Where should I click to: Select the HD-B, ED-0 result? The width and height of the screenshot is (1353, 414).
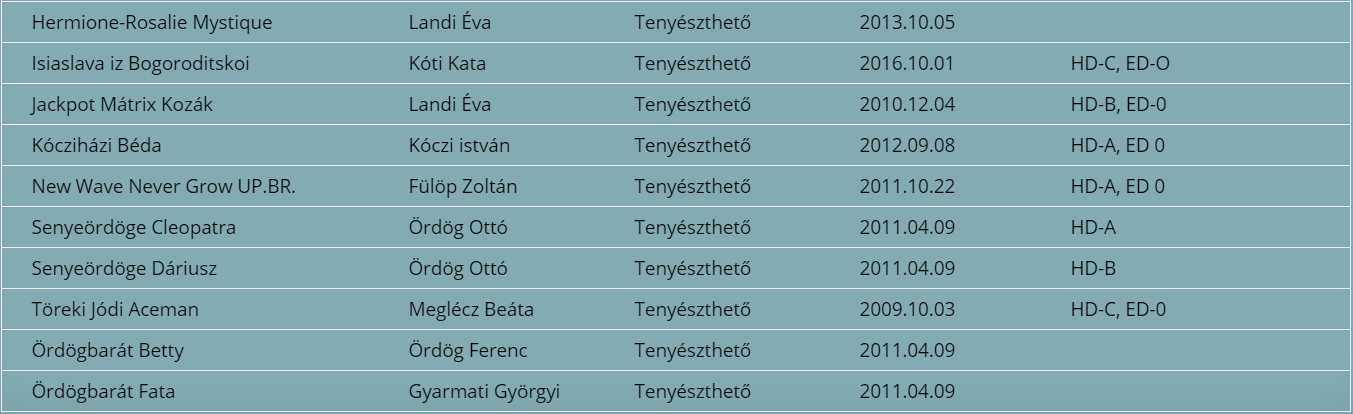click(x=1118, y=104)
